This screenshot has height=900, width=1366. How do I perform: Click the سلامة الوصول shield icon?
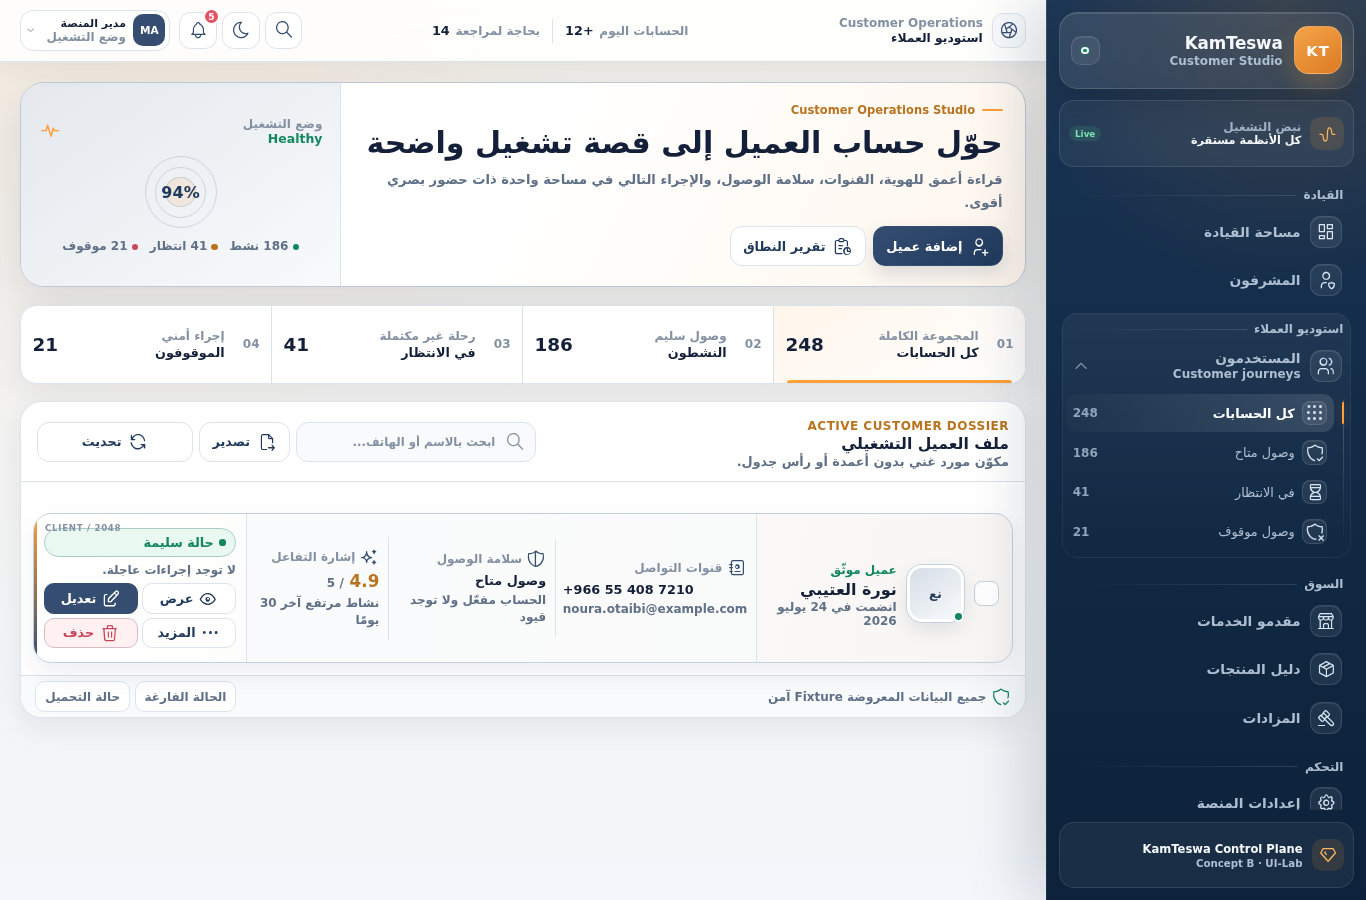pyautogui.click(x=536, y=559)
